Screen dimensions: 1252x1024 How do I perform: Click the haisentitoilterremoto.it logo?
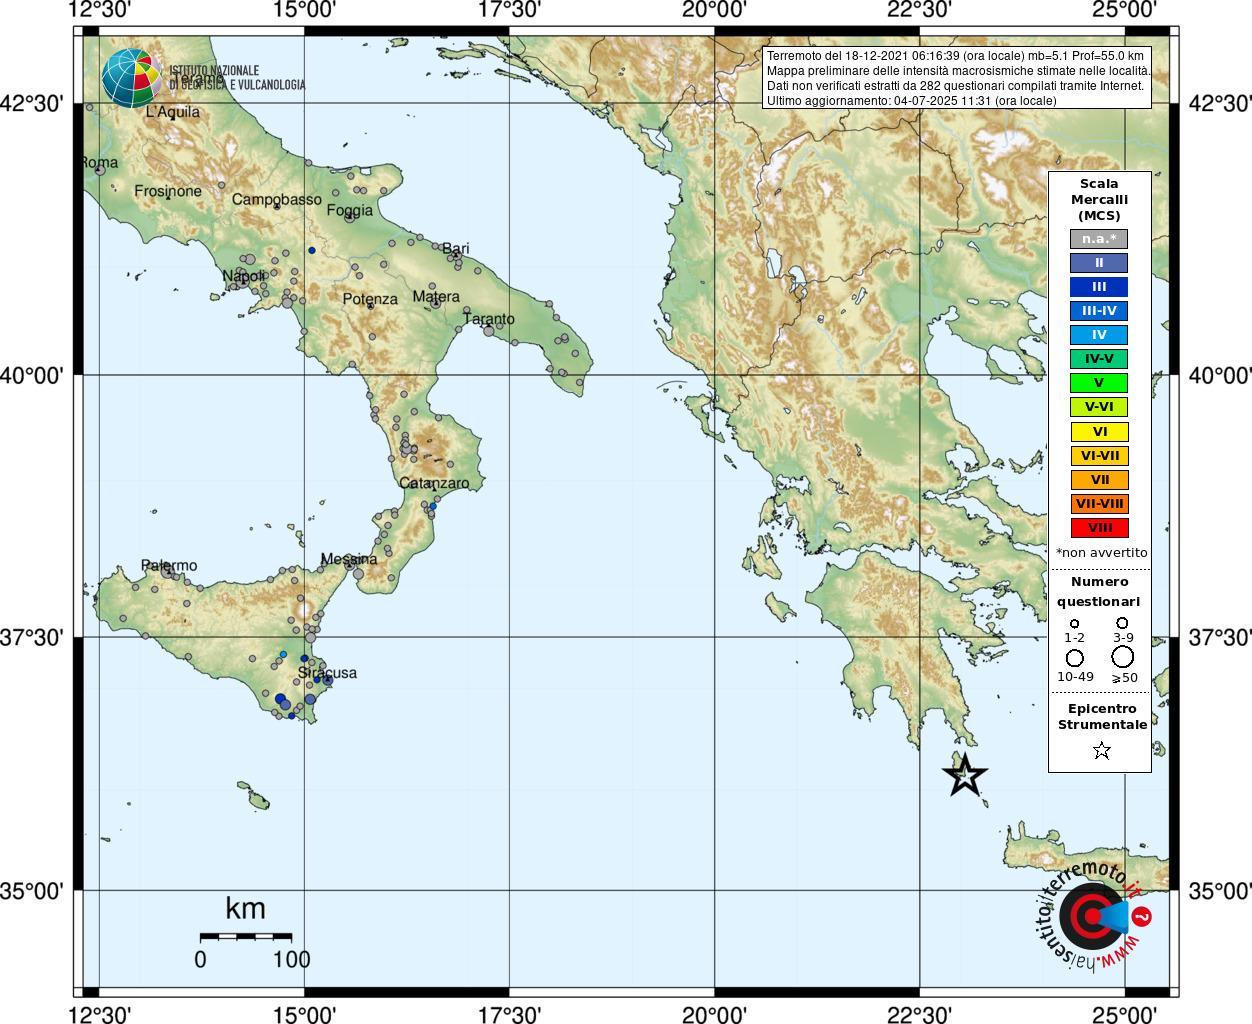(1092, 915)
